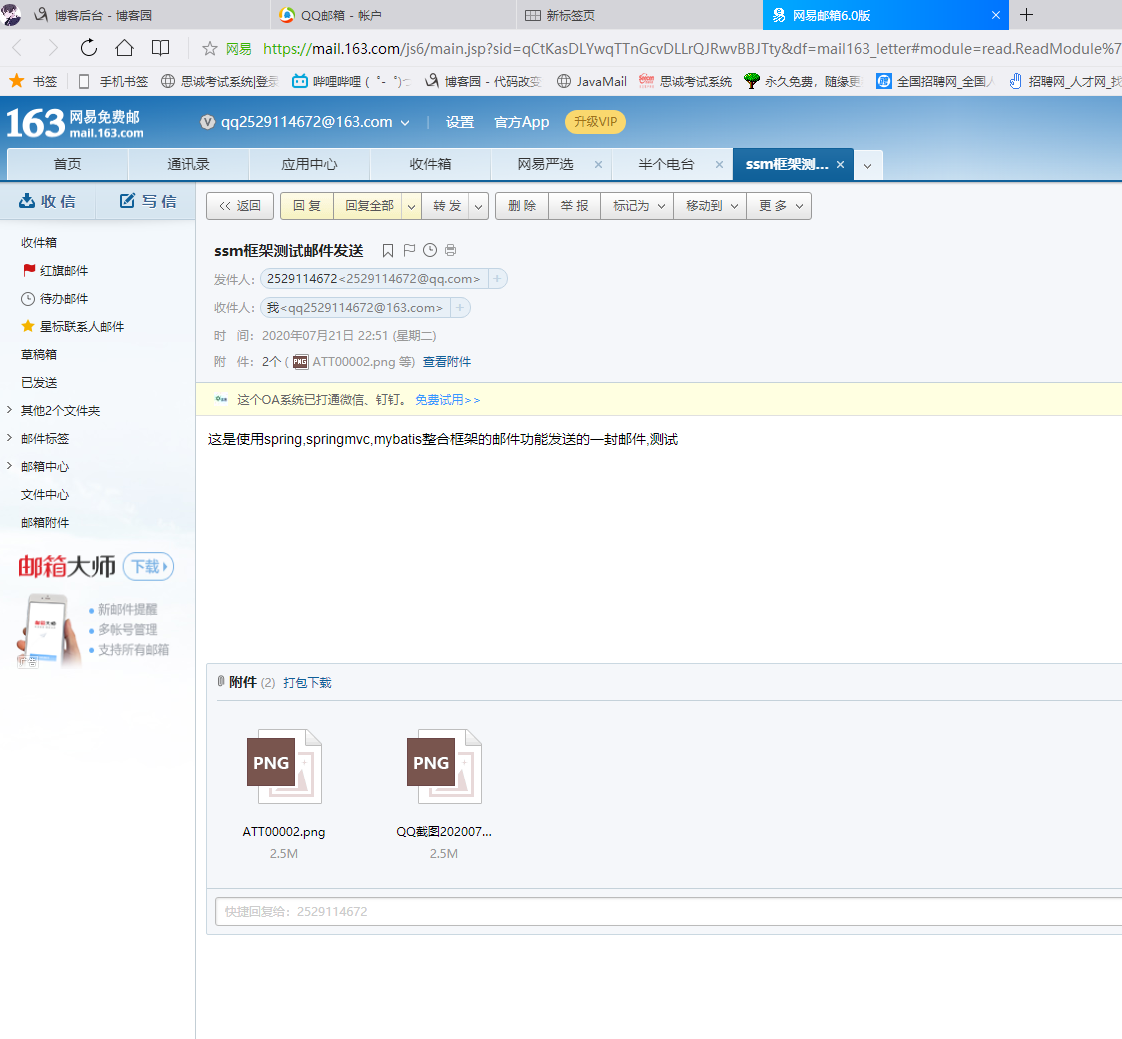Reload the page with the refresh icon
This screenshot has width=1122, height=1039.
pos(89,48)
